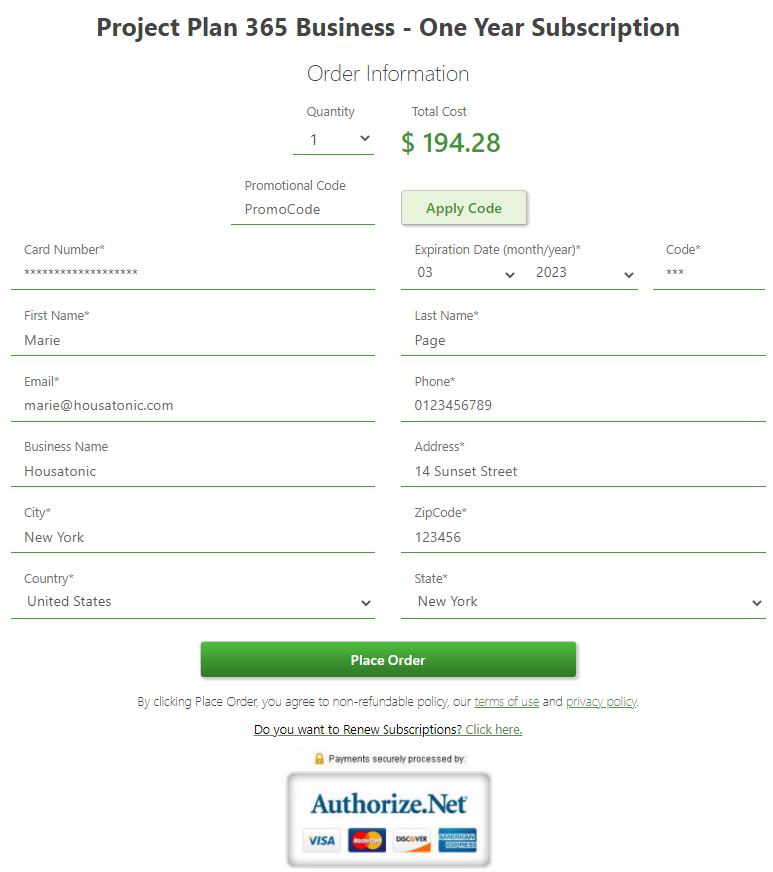This screenshot has width=773, height=872.
Task: Open the terms of use link
Action: [507, 702]
